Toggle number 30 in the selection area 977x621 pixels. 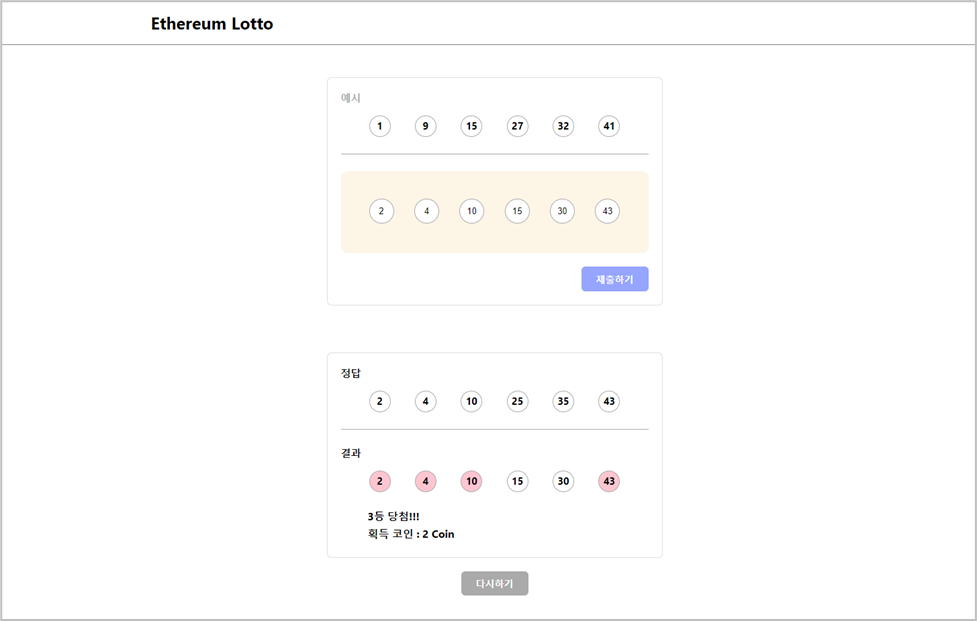point(562,211)
